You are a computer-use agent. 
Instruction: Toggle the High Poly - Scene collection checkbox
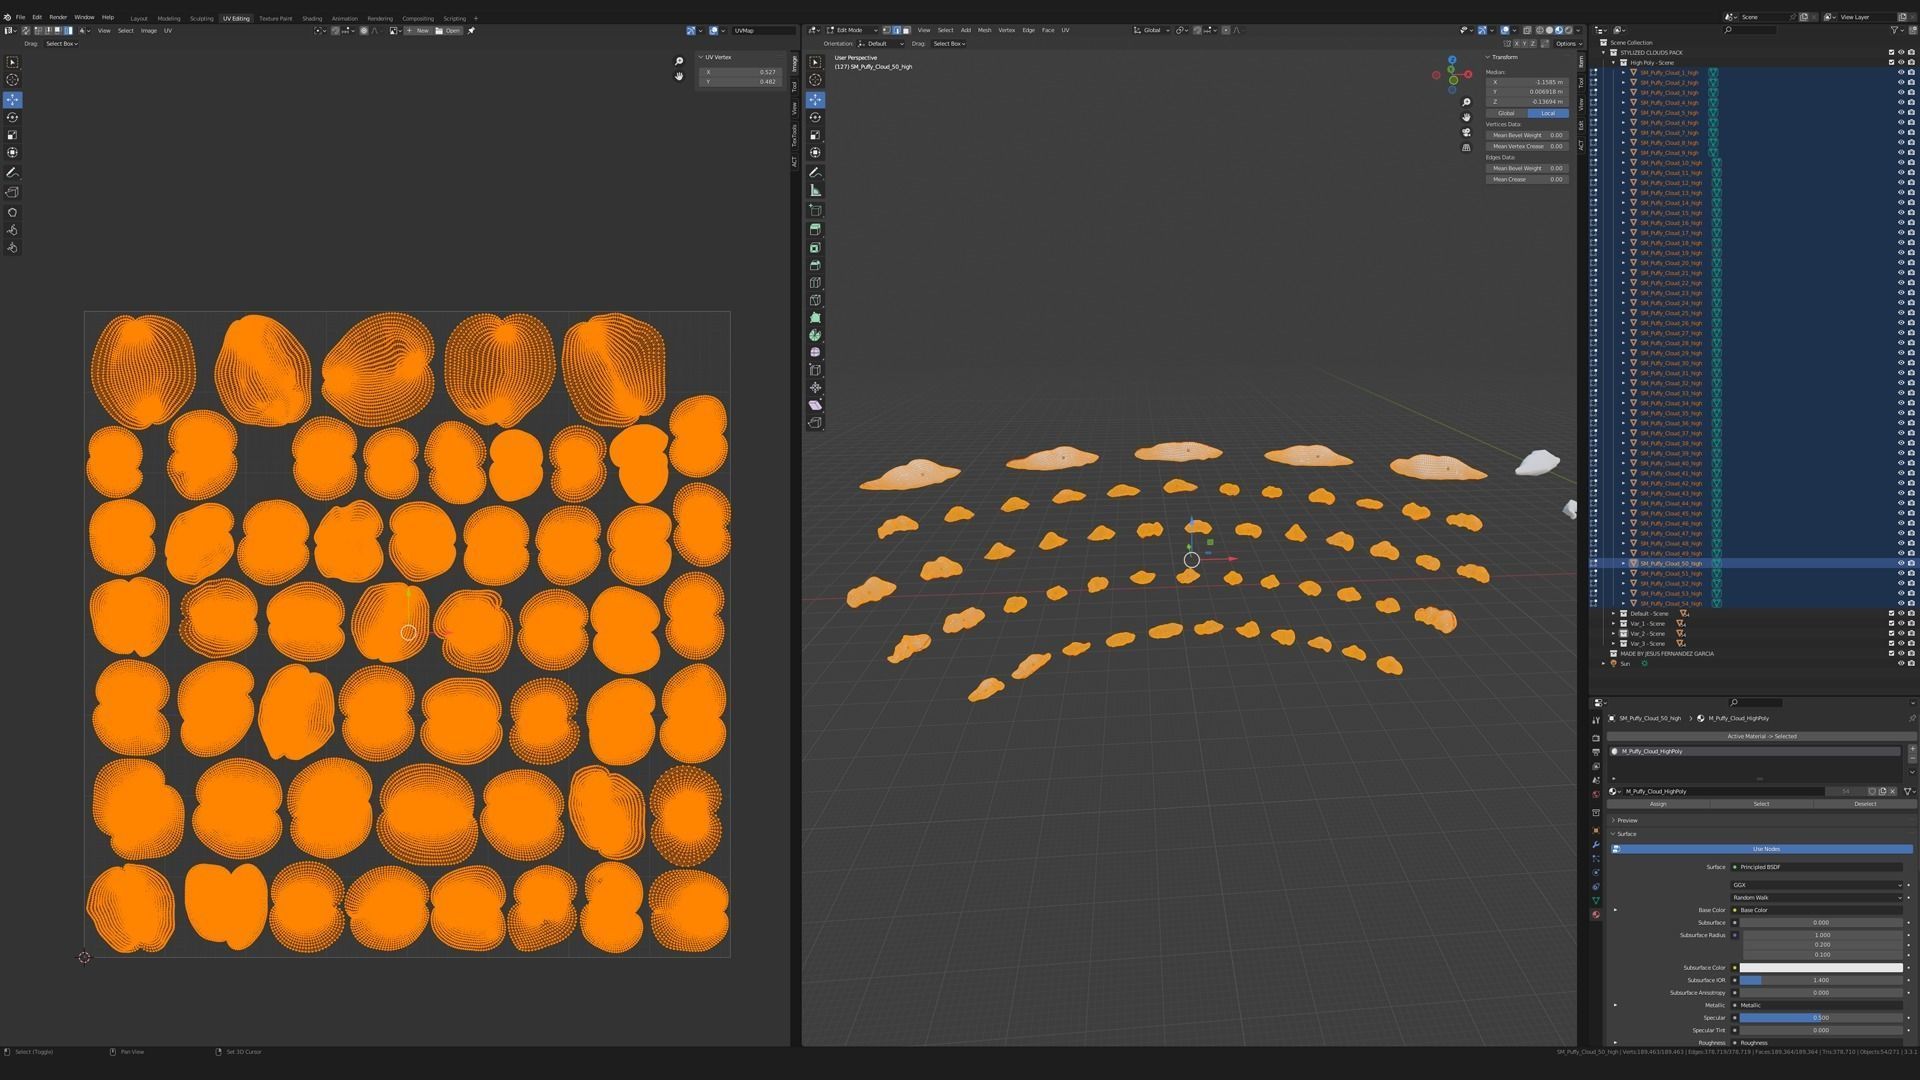coord(1891,63)
